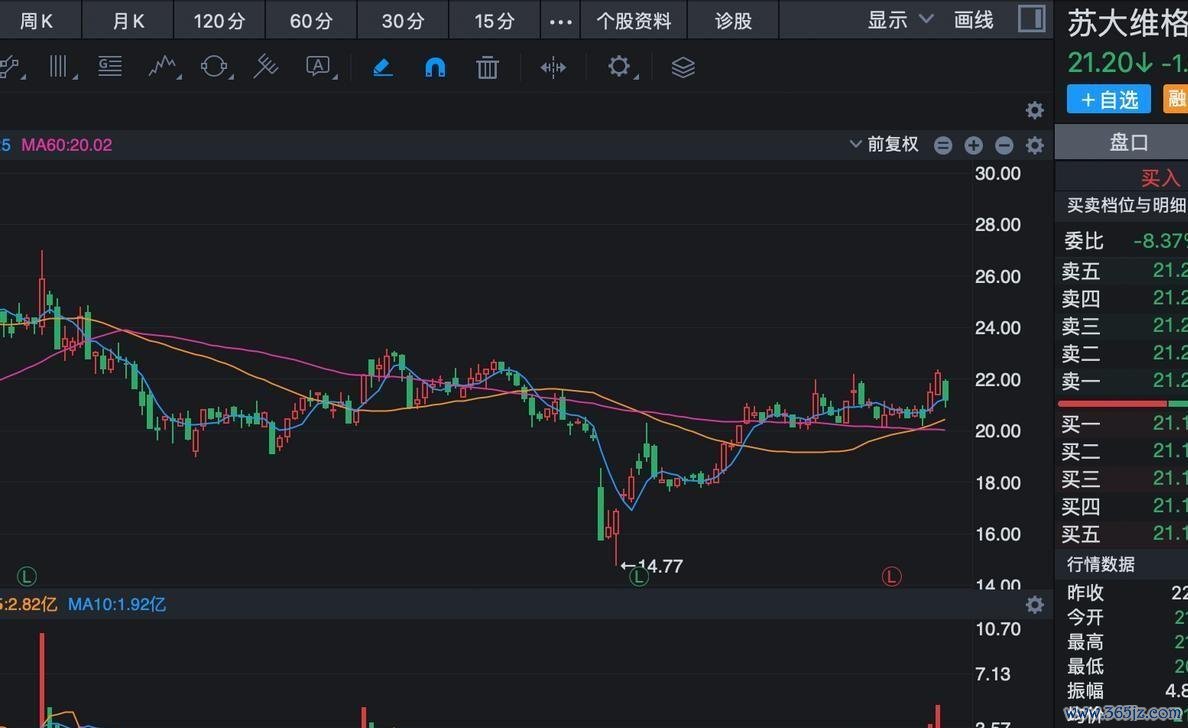Open the gear above the MA60 row

point(1034,111)
